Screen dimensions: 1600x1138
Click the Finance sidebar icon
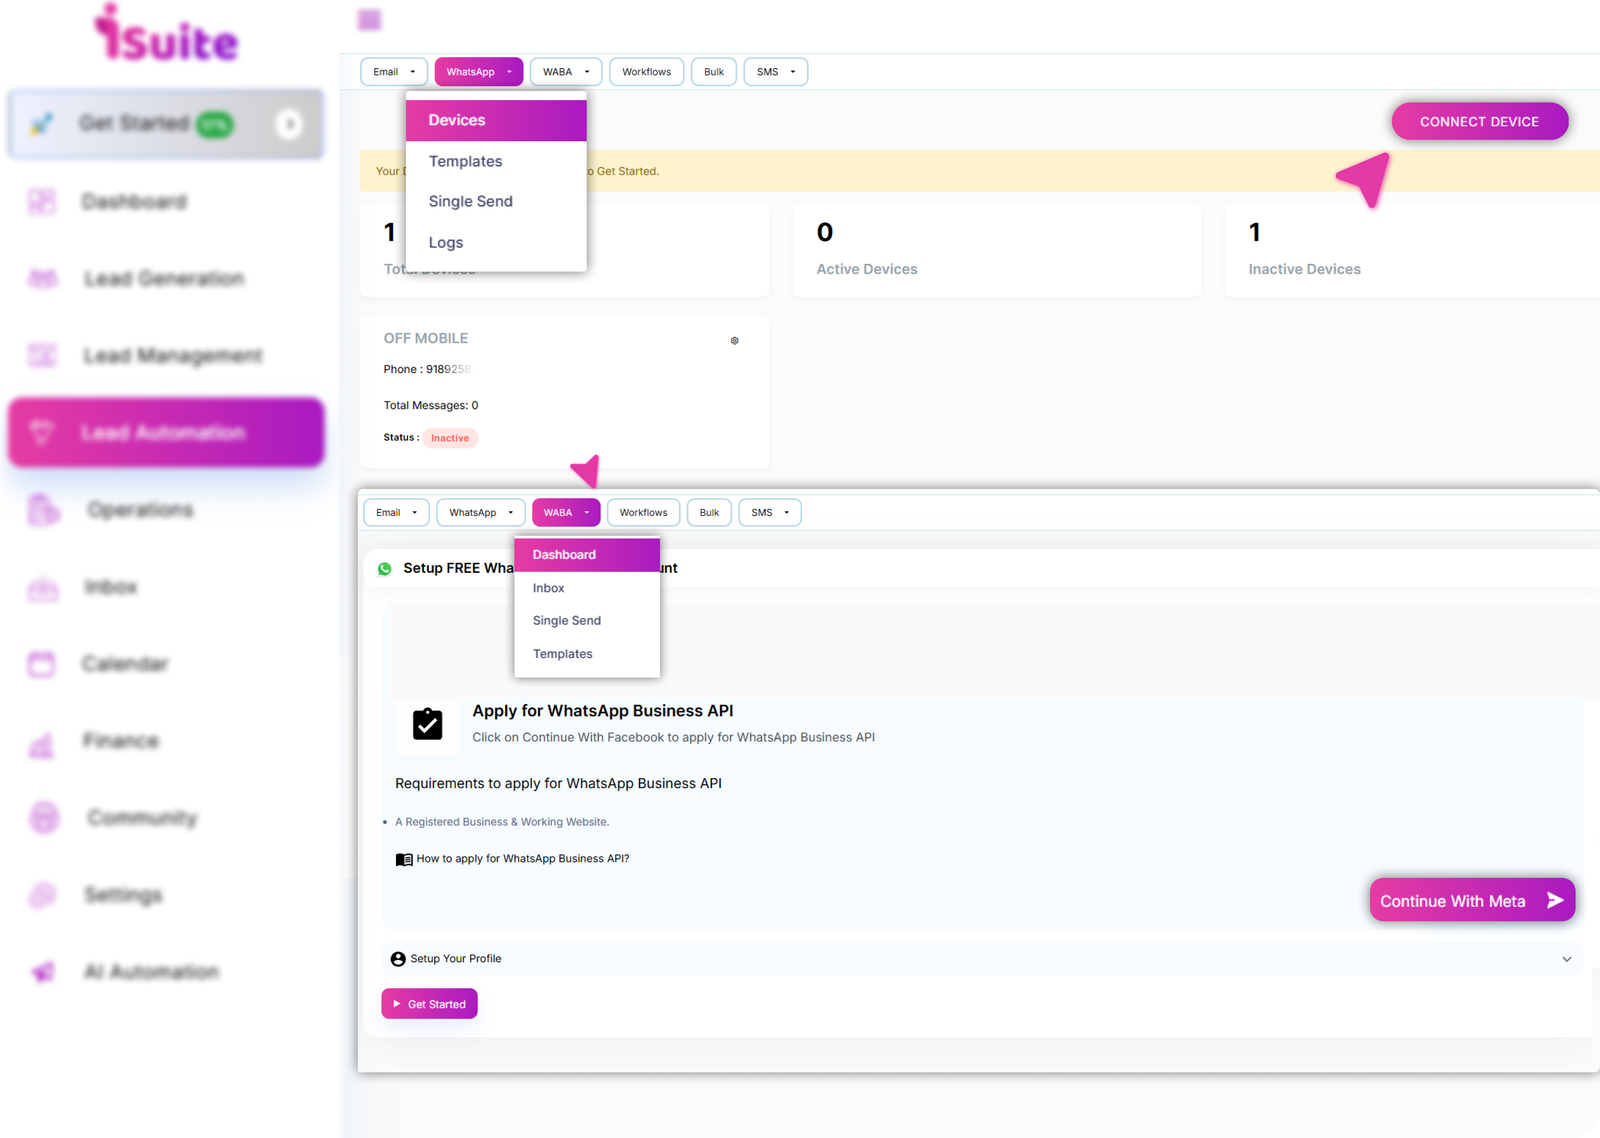(42, 742)
